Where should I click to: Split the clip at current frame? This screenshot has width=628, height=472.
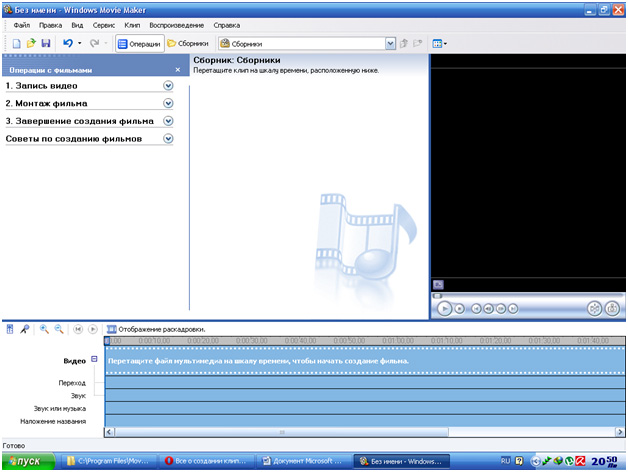pyautogui.click(x=594, y=309)
